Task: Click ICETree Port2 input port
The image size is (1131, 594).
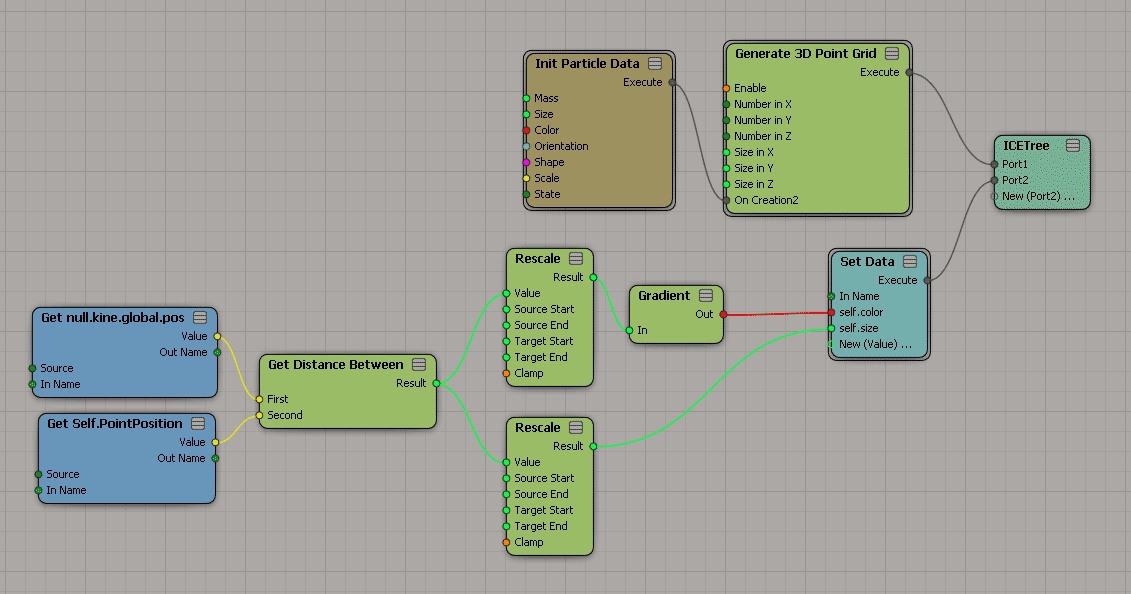Action: pyautogui.click(x=994, y=180)
